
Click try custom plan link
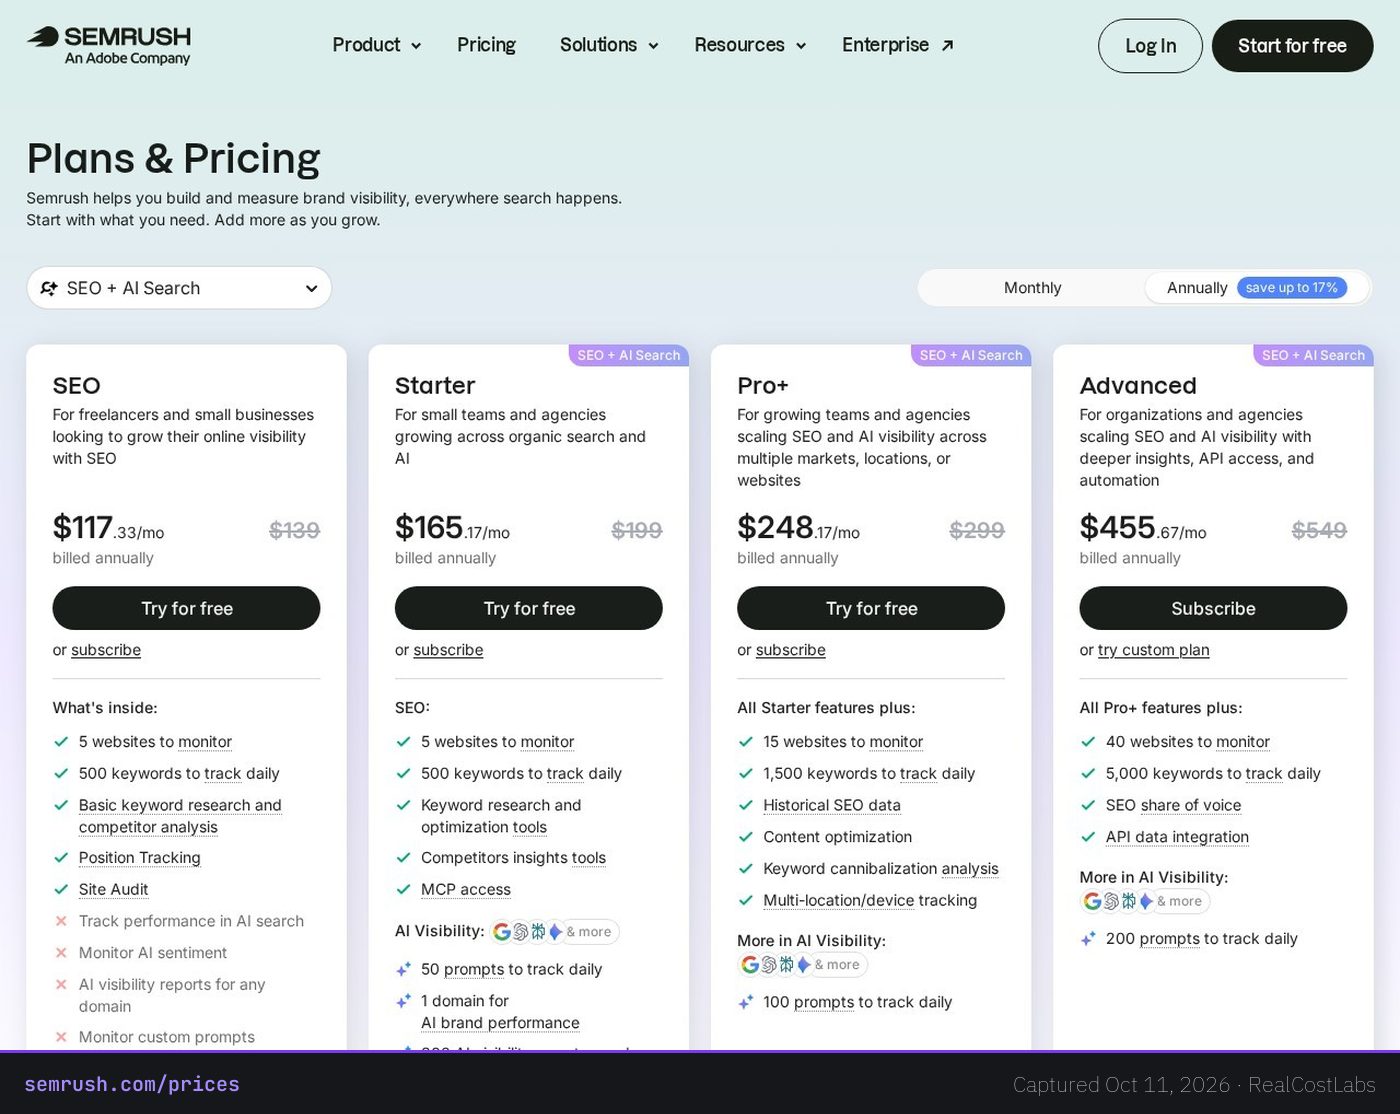tap(1154, 650)
